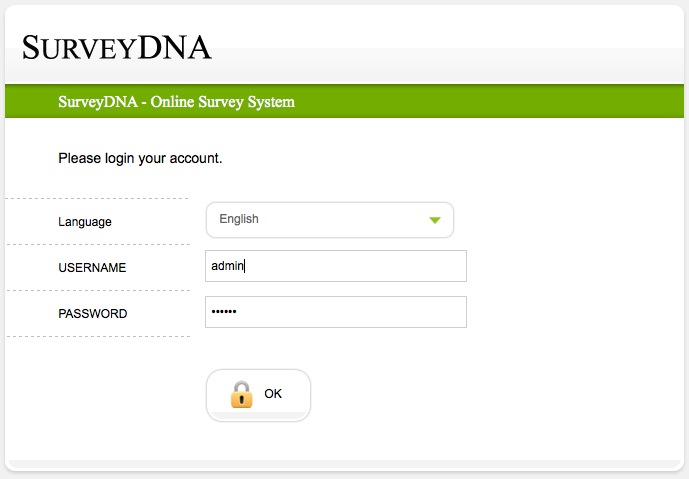
Task: Focus the USERNAME input field
Action: click(335, 266)
